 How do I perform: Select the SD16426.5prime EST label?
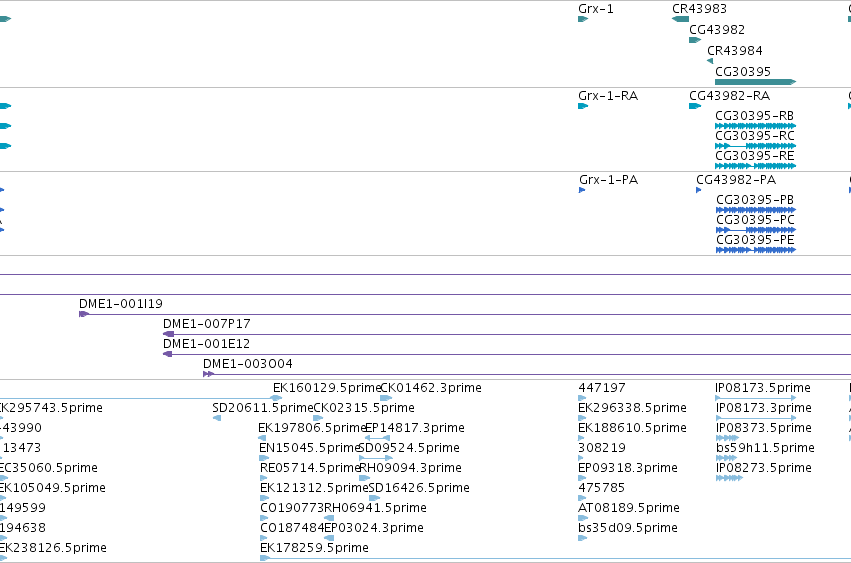[x=419, y=488]
